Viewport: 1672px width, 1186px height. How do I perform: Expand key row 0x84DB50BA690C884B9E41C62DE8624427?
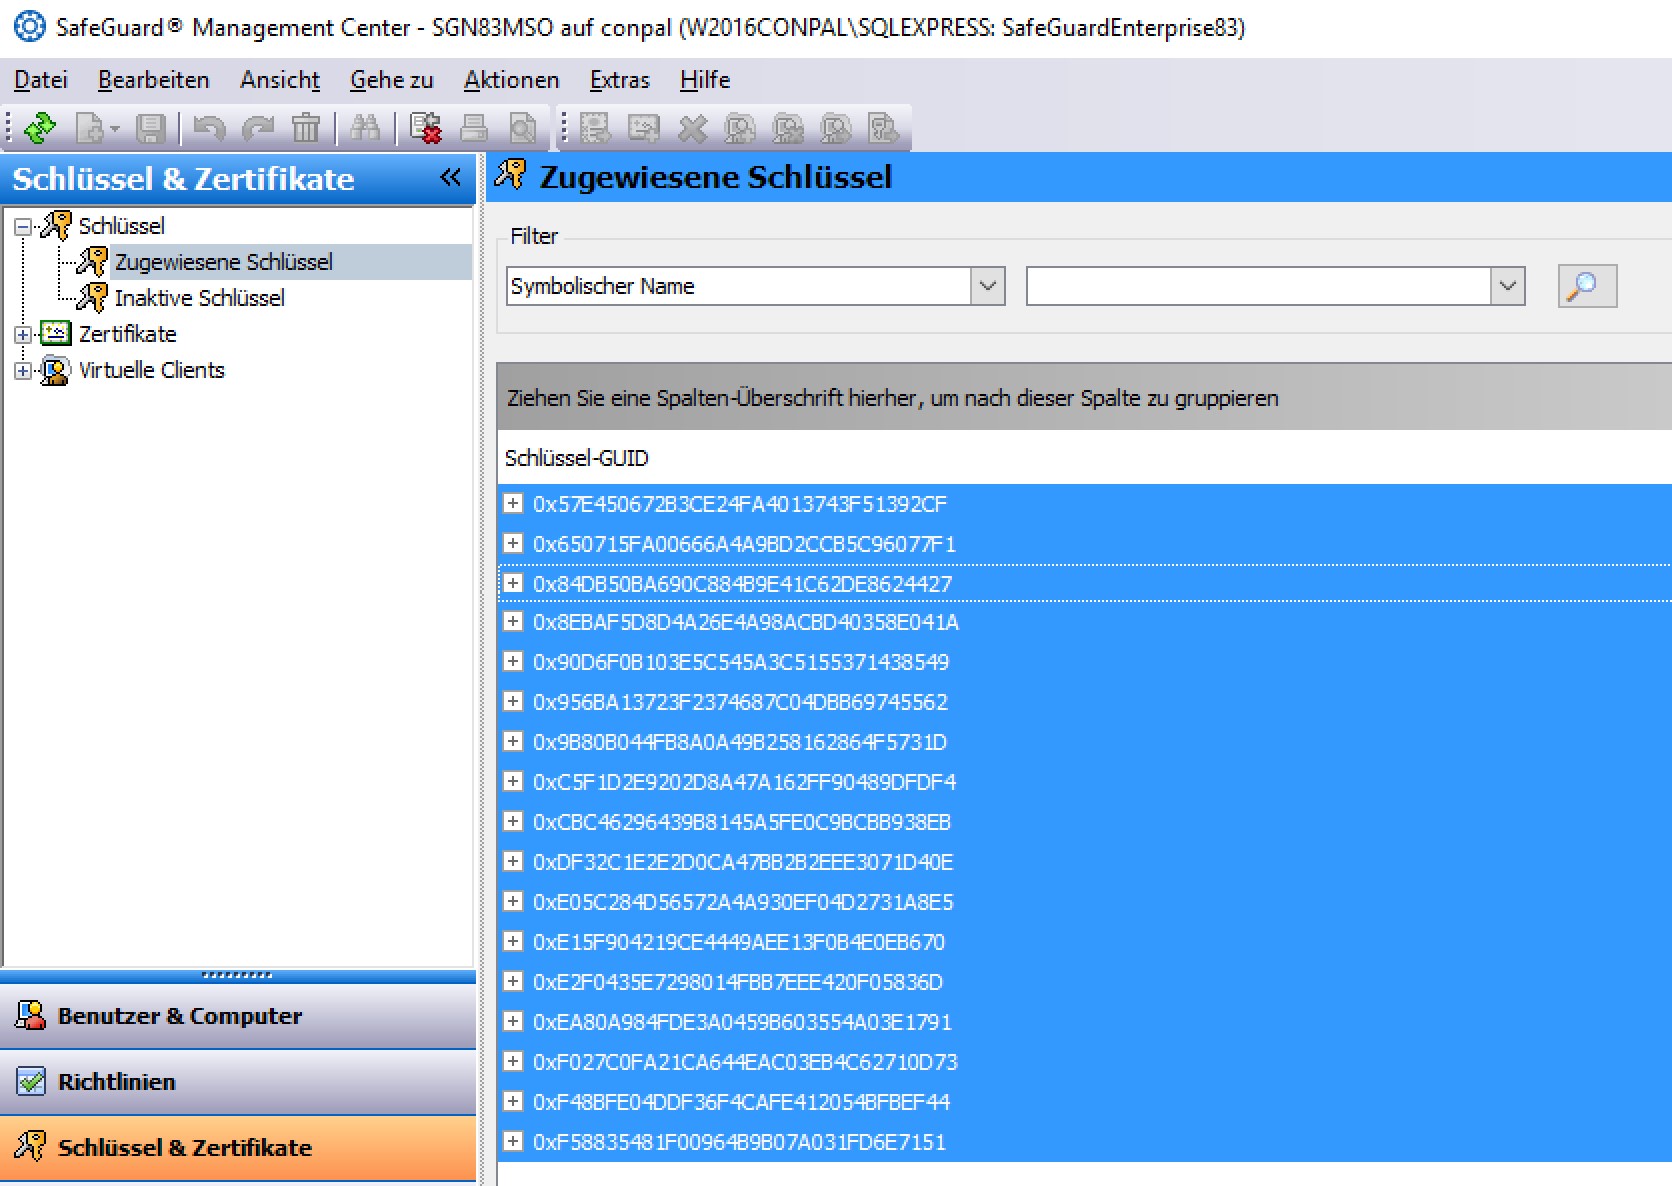pyautogui.click(x=513, y=583)
